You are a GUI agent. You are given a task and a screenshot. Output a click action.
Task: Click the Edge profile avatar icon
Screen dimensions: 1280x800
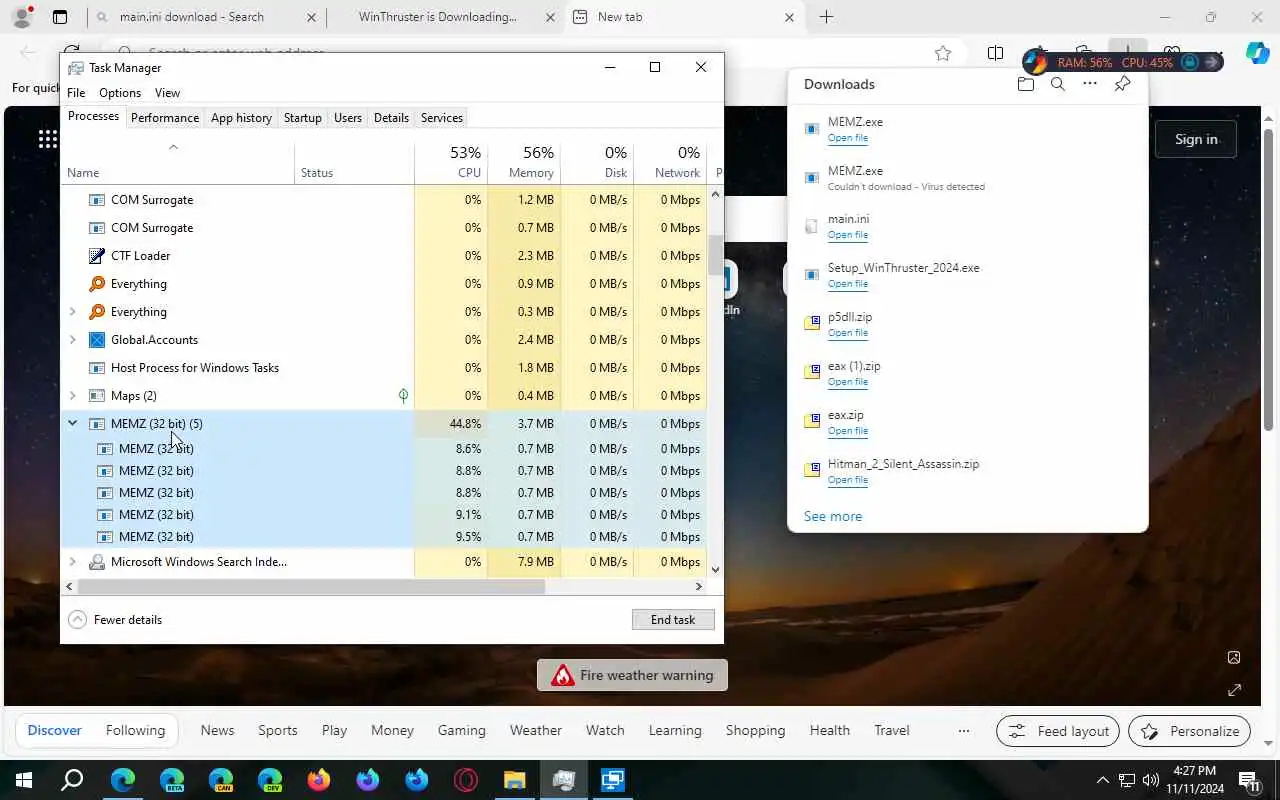[x=22, y=17]
